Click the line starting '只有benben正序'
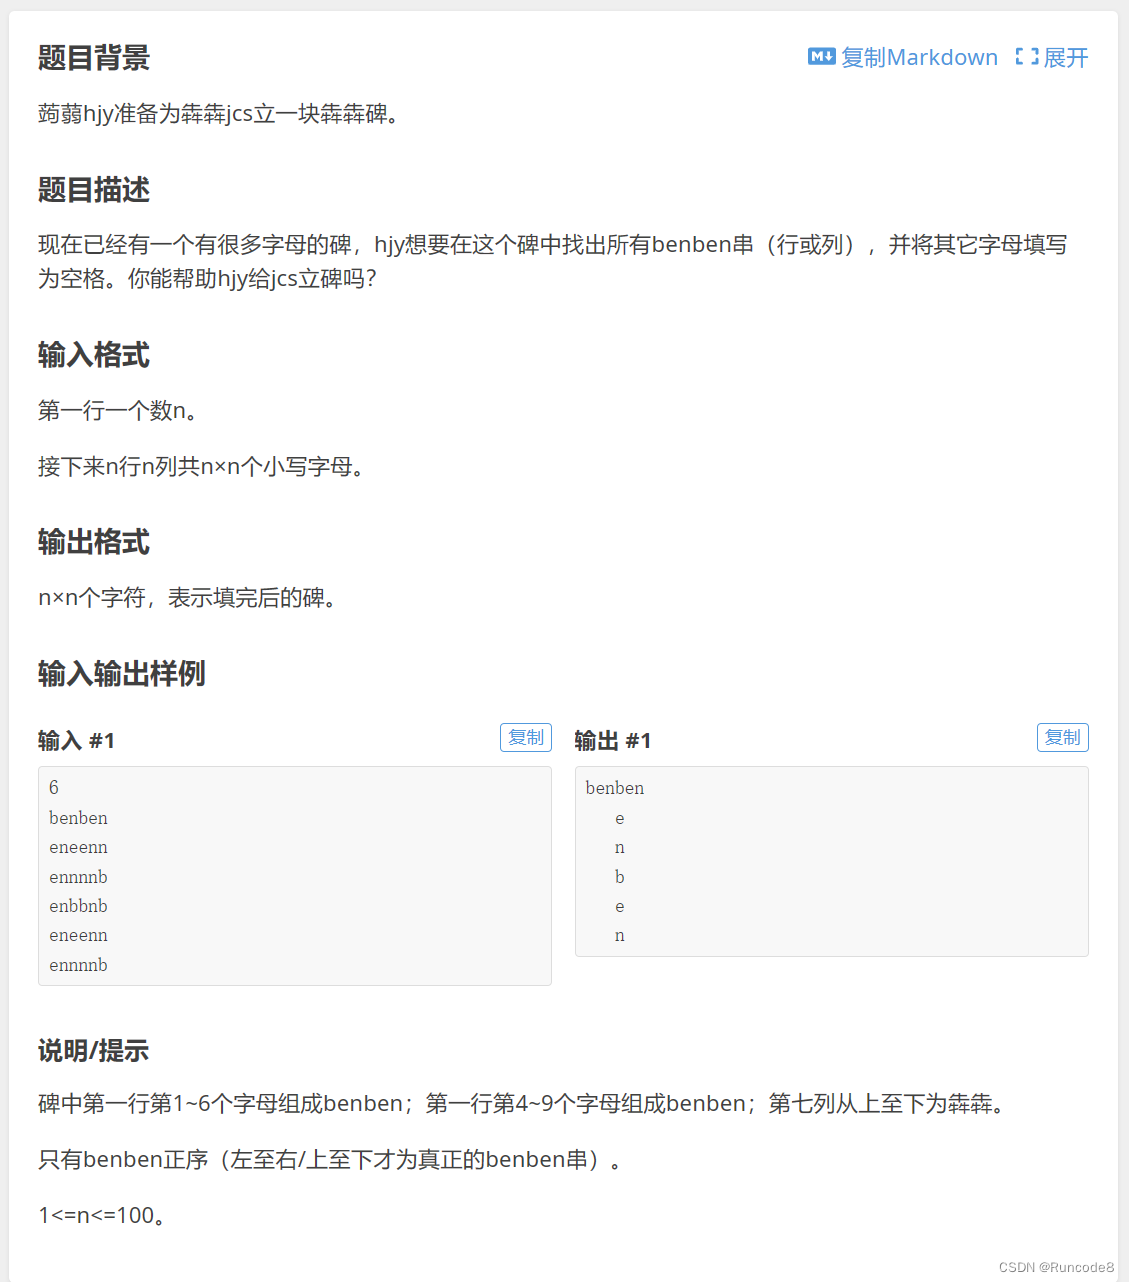The width and height of the screenshot is (1129, 1282). point(330,1160)
